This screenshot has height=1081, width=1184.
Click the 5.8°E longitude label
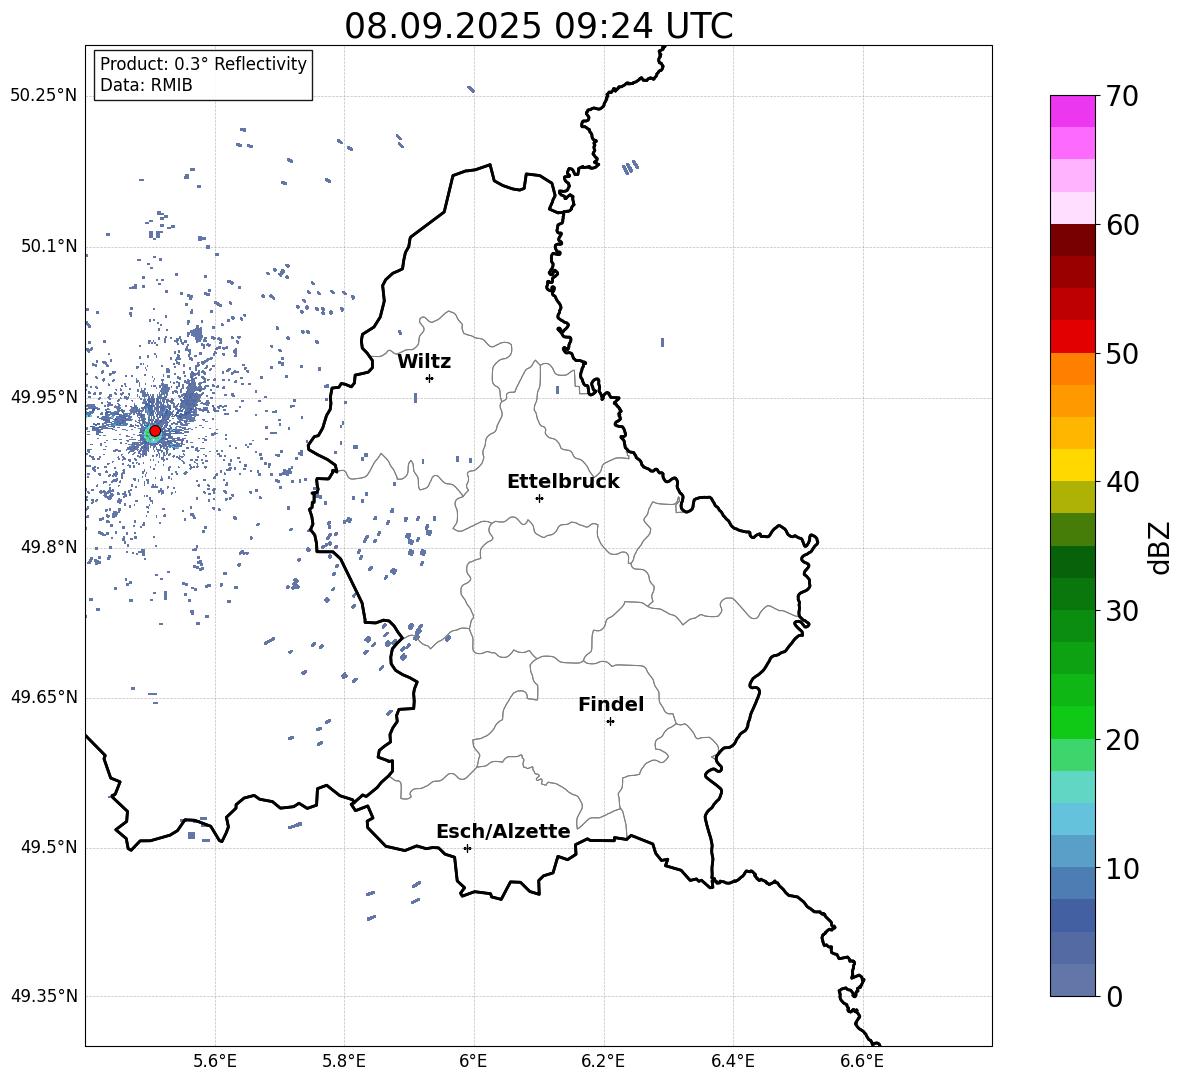344,1061
